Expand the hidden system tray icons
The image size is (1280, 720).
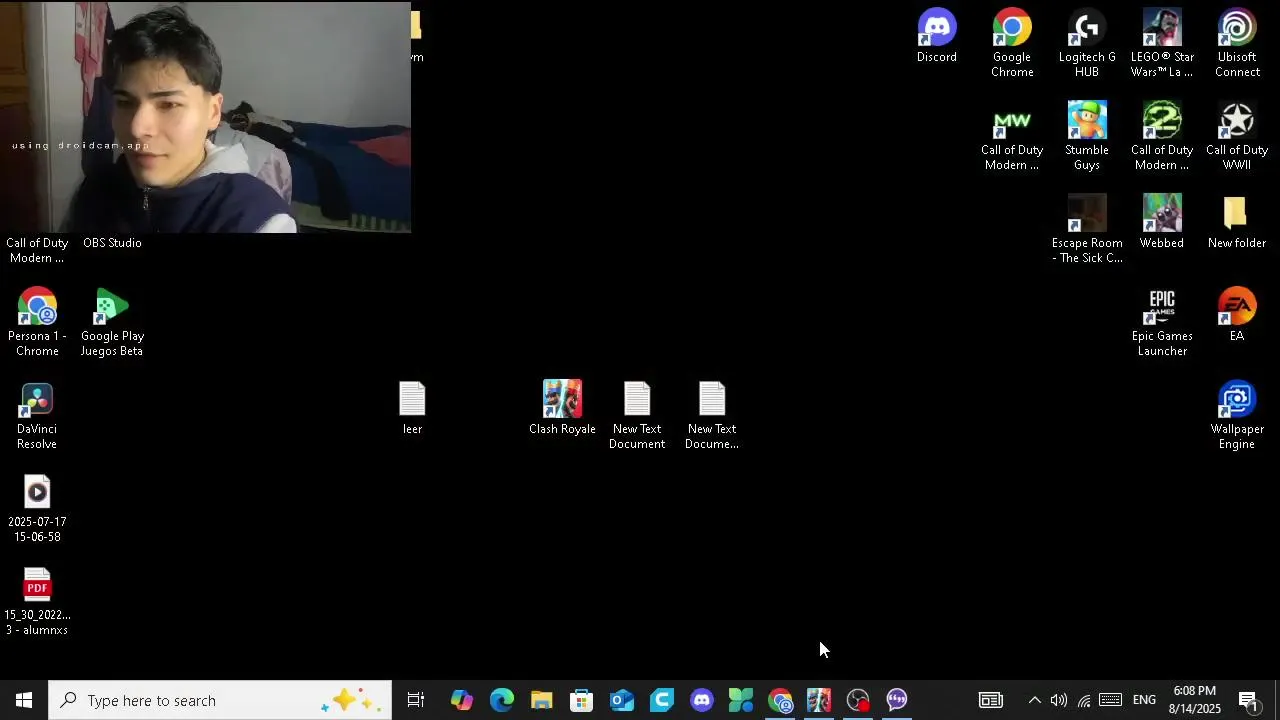click(1035, 700)
